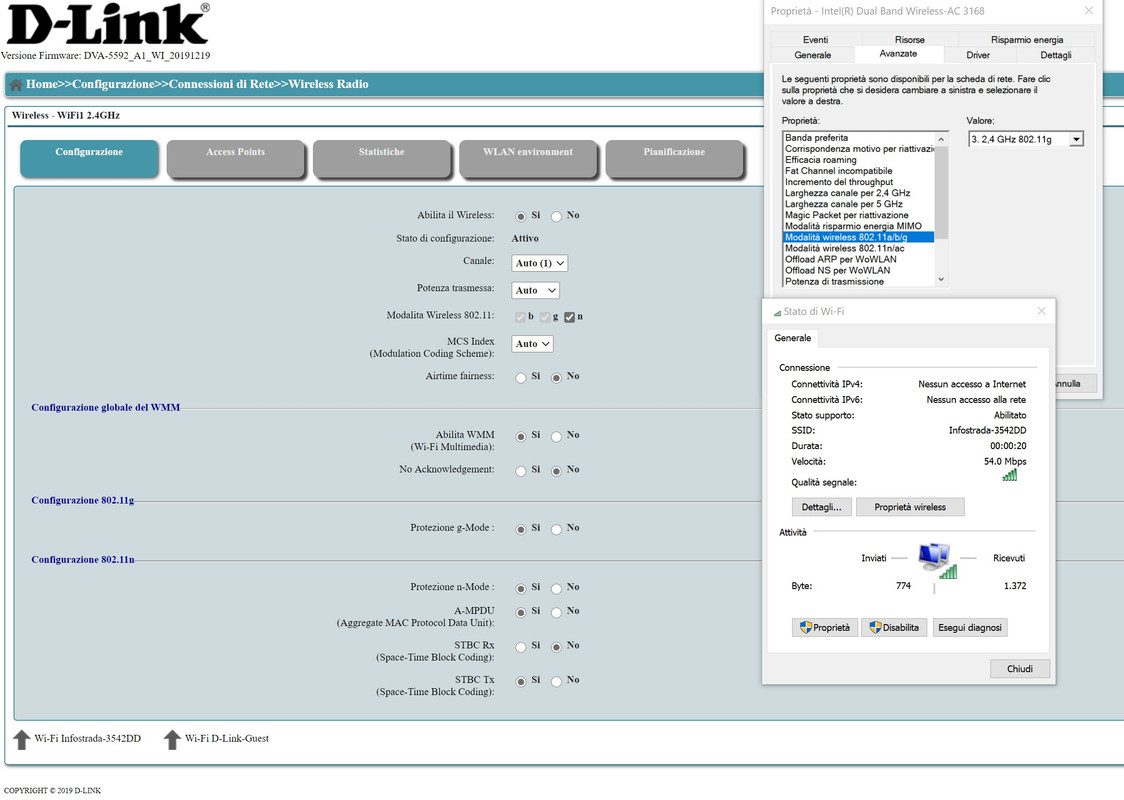
Task: Switch to Risparmio energia tab
Action: [1027, 39]
